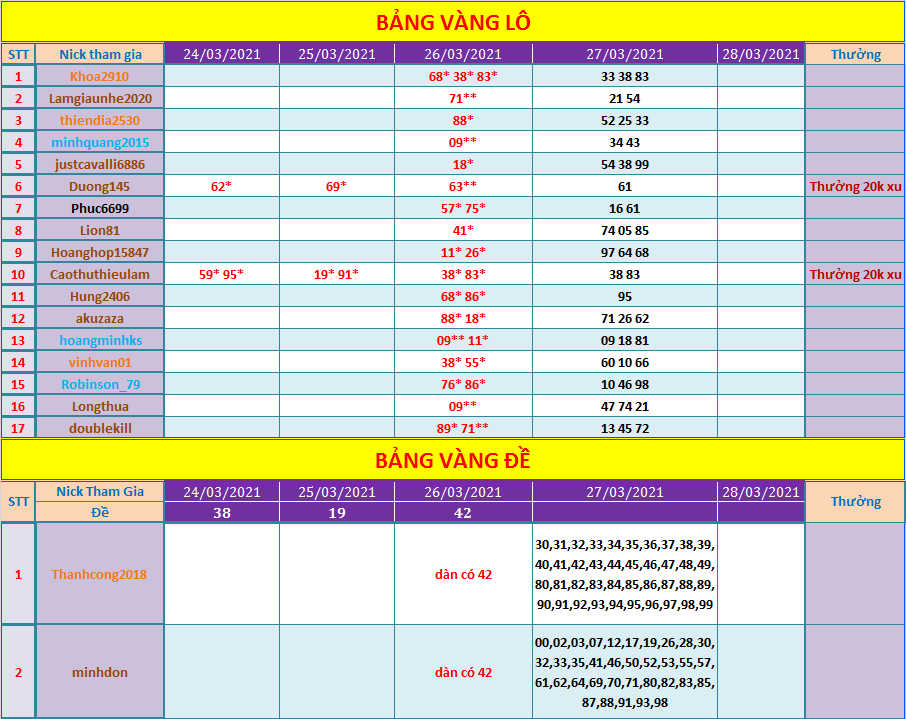906x719 pixels.
Task: Click Đề result '42' under 26/03/2021
Action: click(463, 513)
